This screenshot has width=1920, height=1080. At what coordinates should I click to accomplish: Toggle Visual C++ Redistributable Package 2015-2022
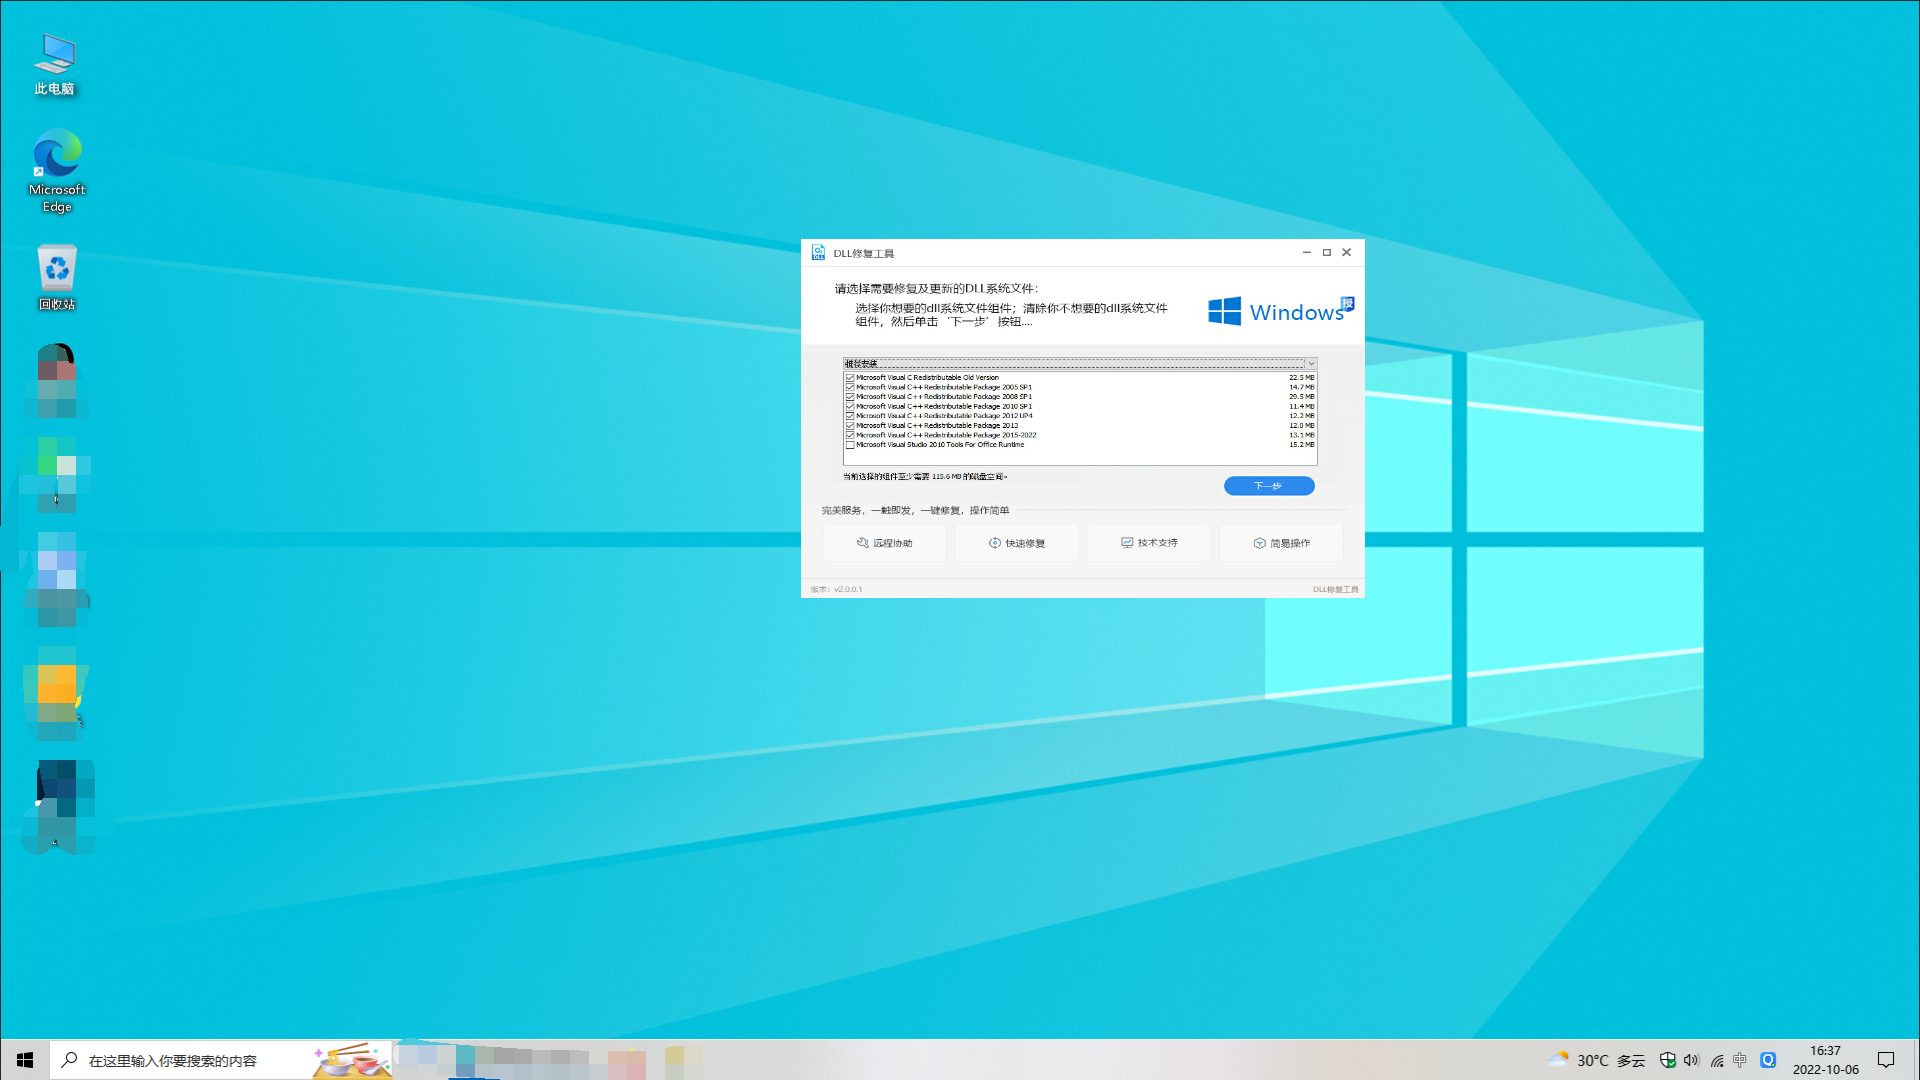click(850, 436)
